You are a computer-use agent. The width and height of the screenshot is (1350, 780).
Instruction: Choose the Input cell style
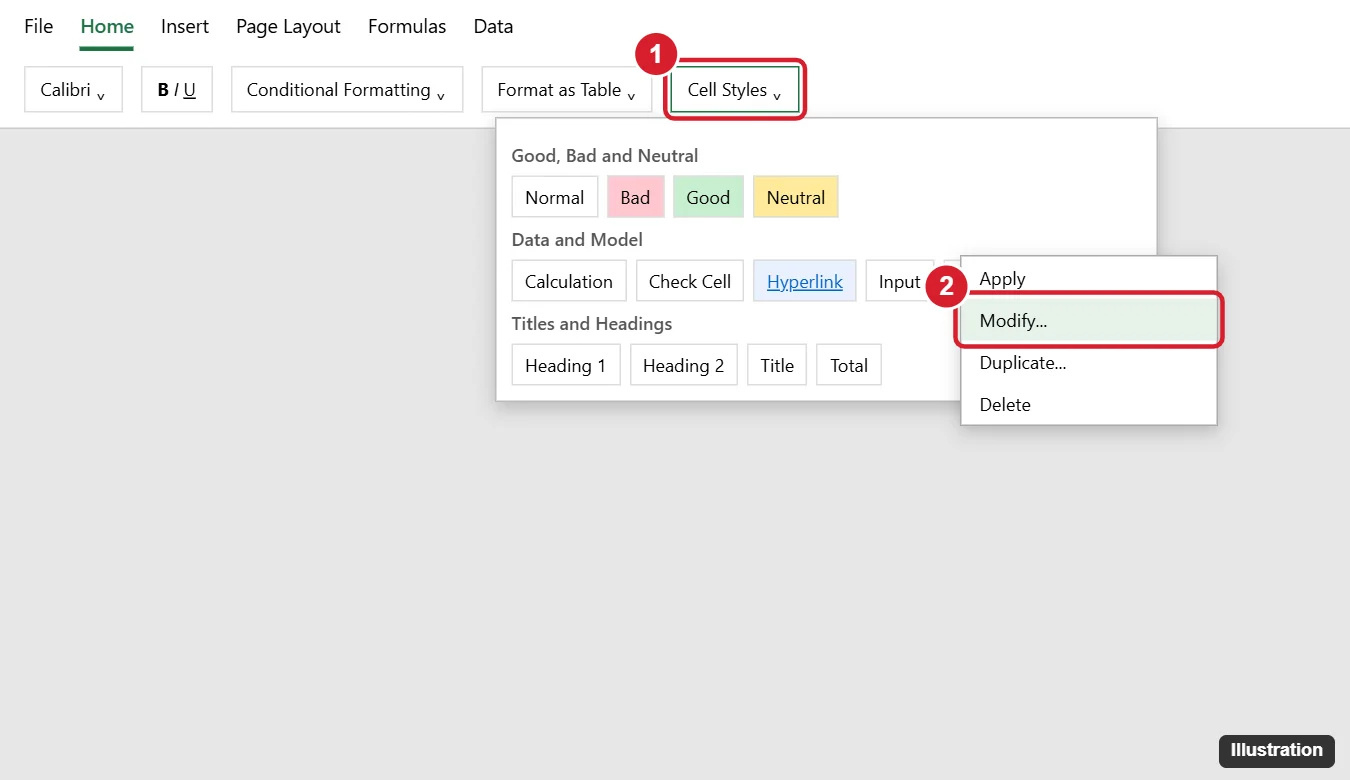click(x=899, y=281)
